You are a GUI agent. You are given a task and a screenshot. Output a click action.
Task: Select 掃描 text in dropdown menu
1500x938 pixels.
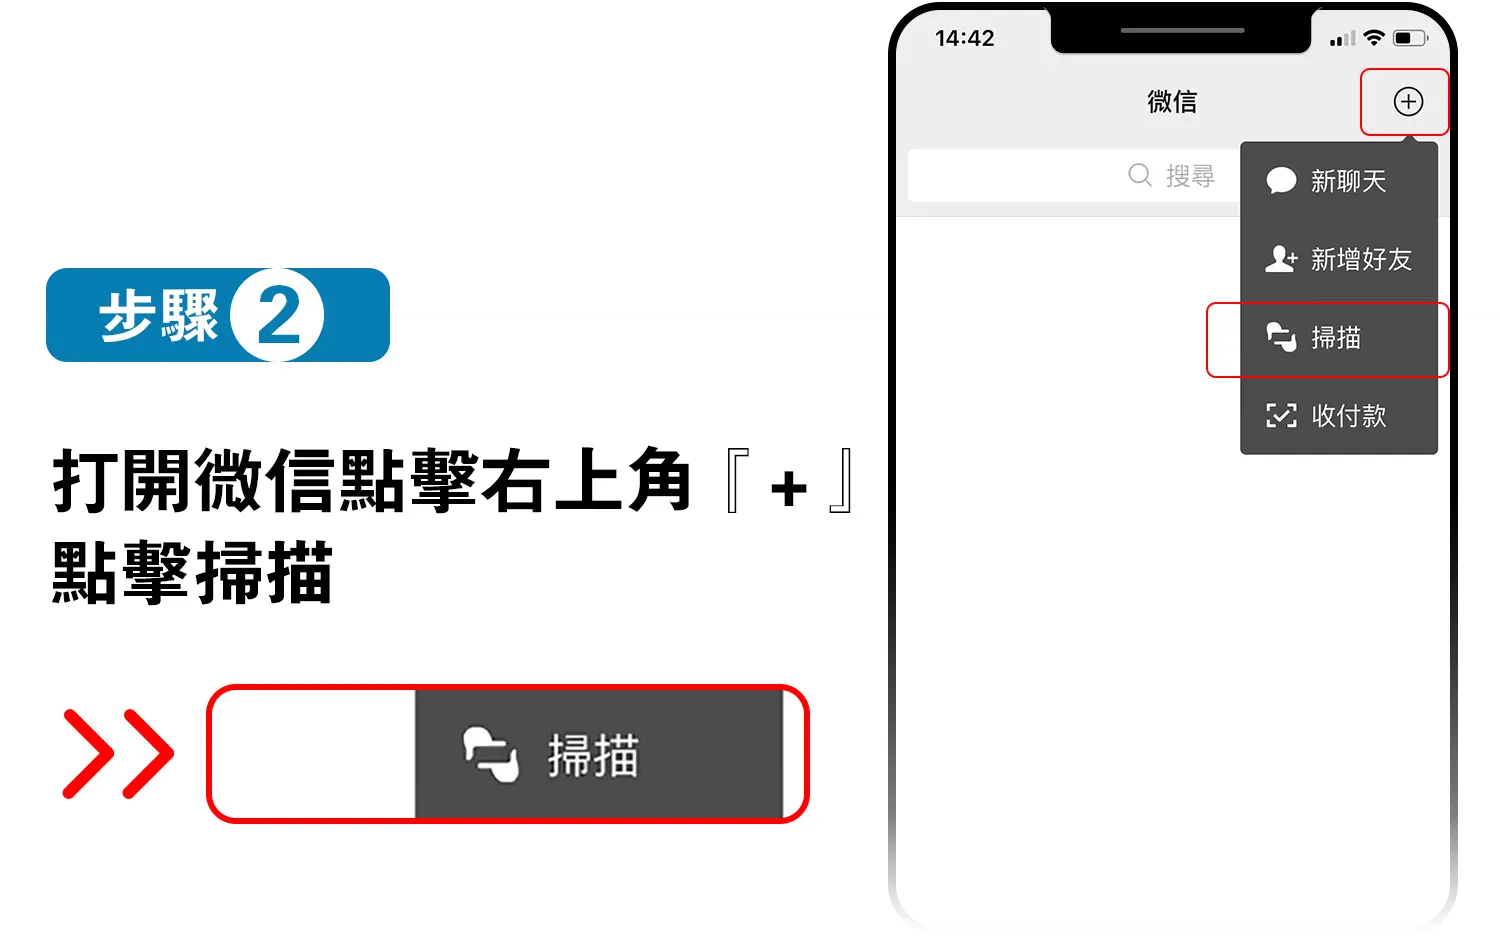pos(1336,338)
